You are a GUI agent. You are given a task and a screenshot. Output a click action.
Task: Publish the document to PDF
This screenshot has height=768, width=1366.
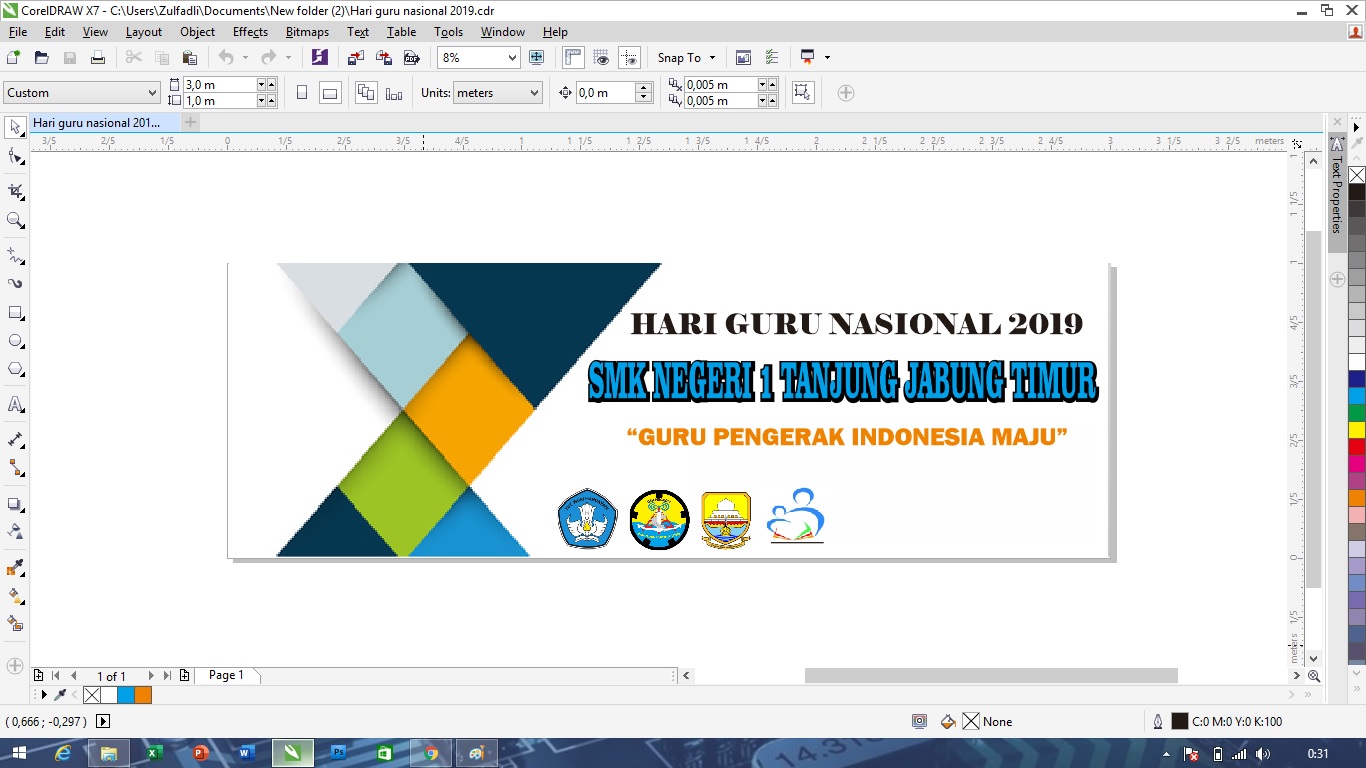411,58
